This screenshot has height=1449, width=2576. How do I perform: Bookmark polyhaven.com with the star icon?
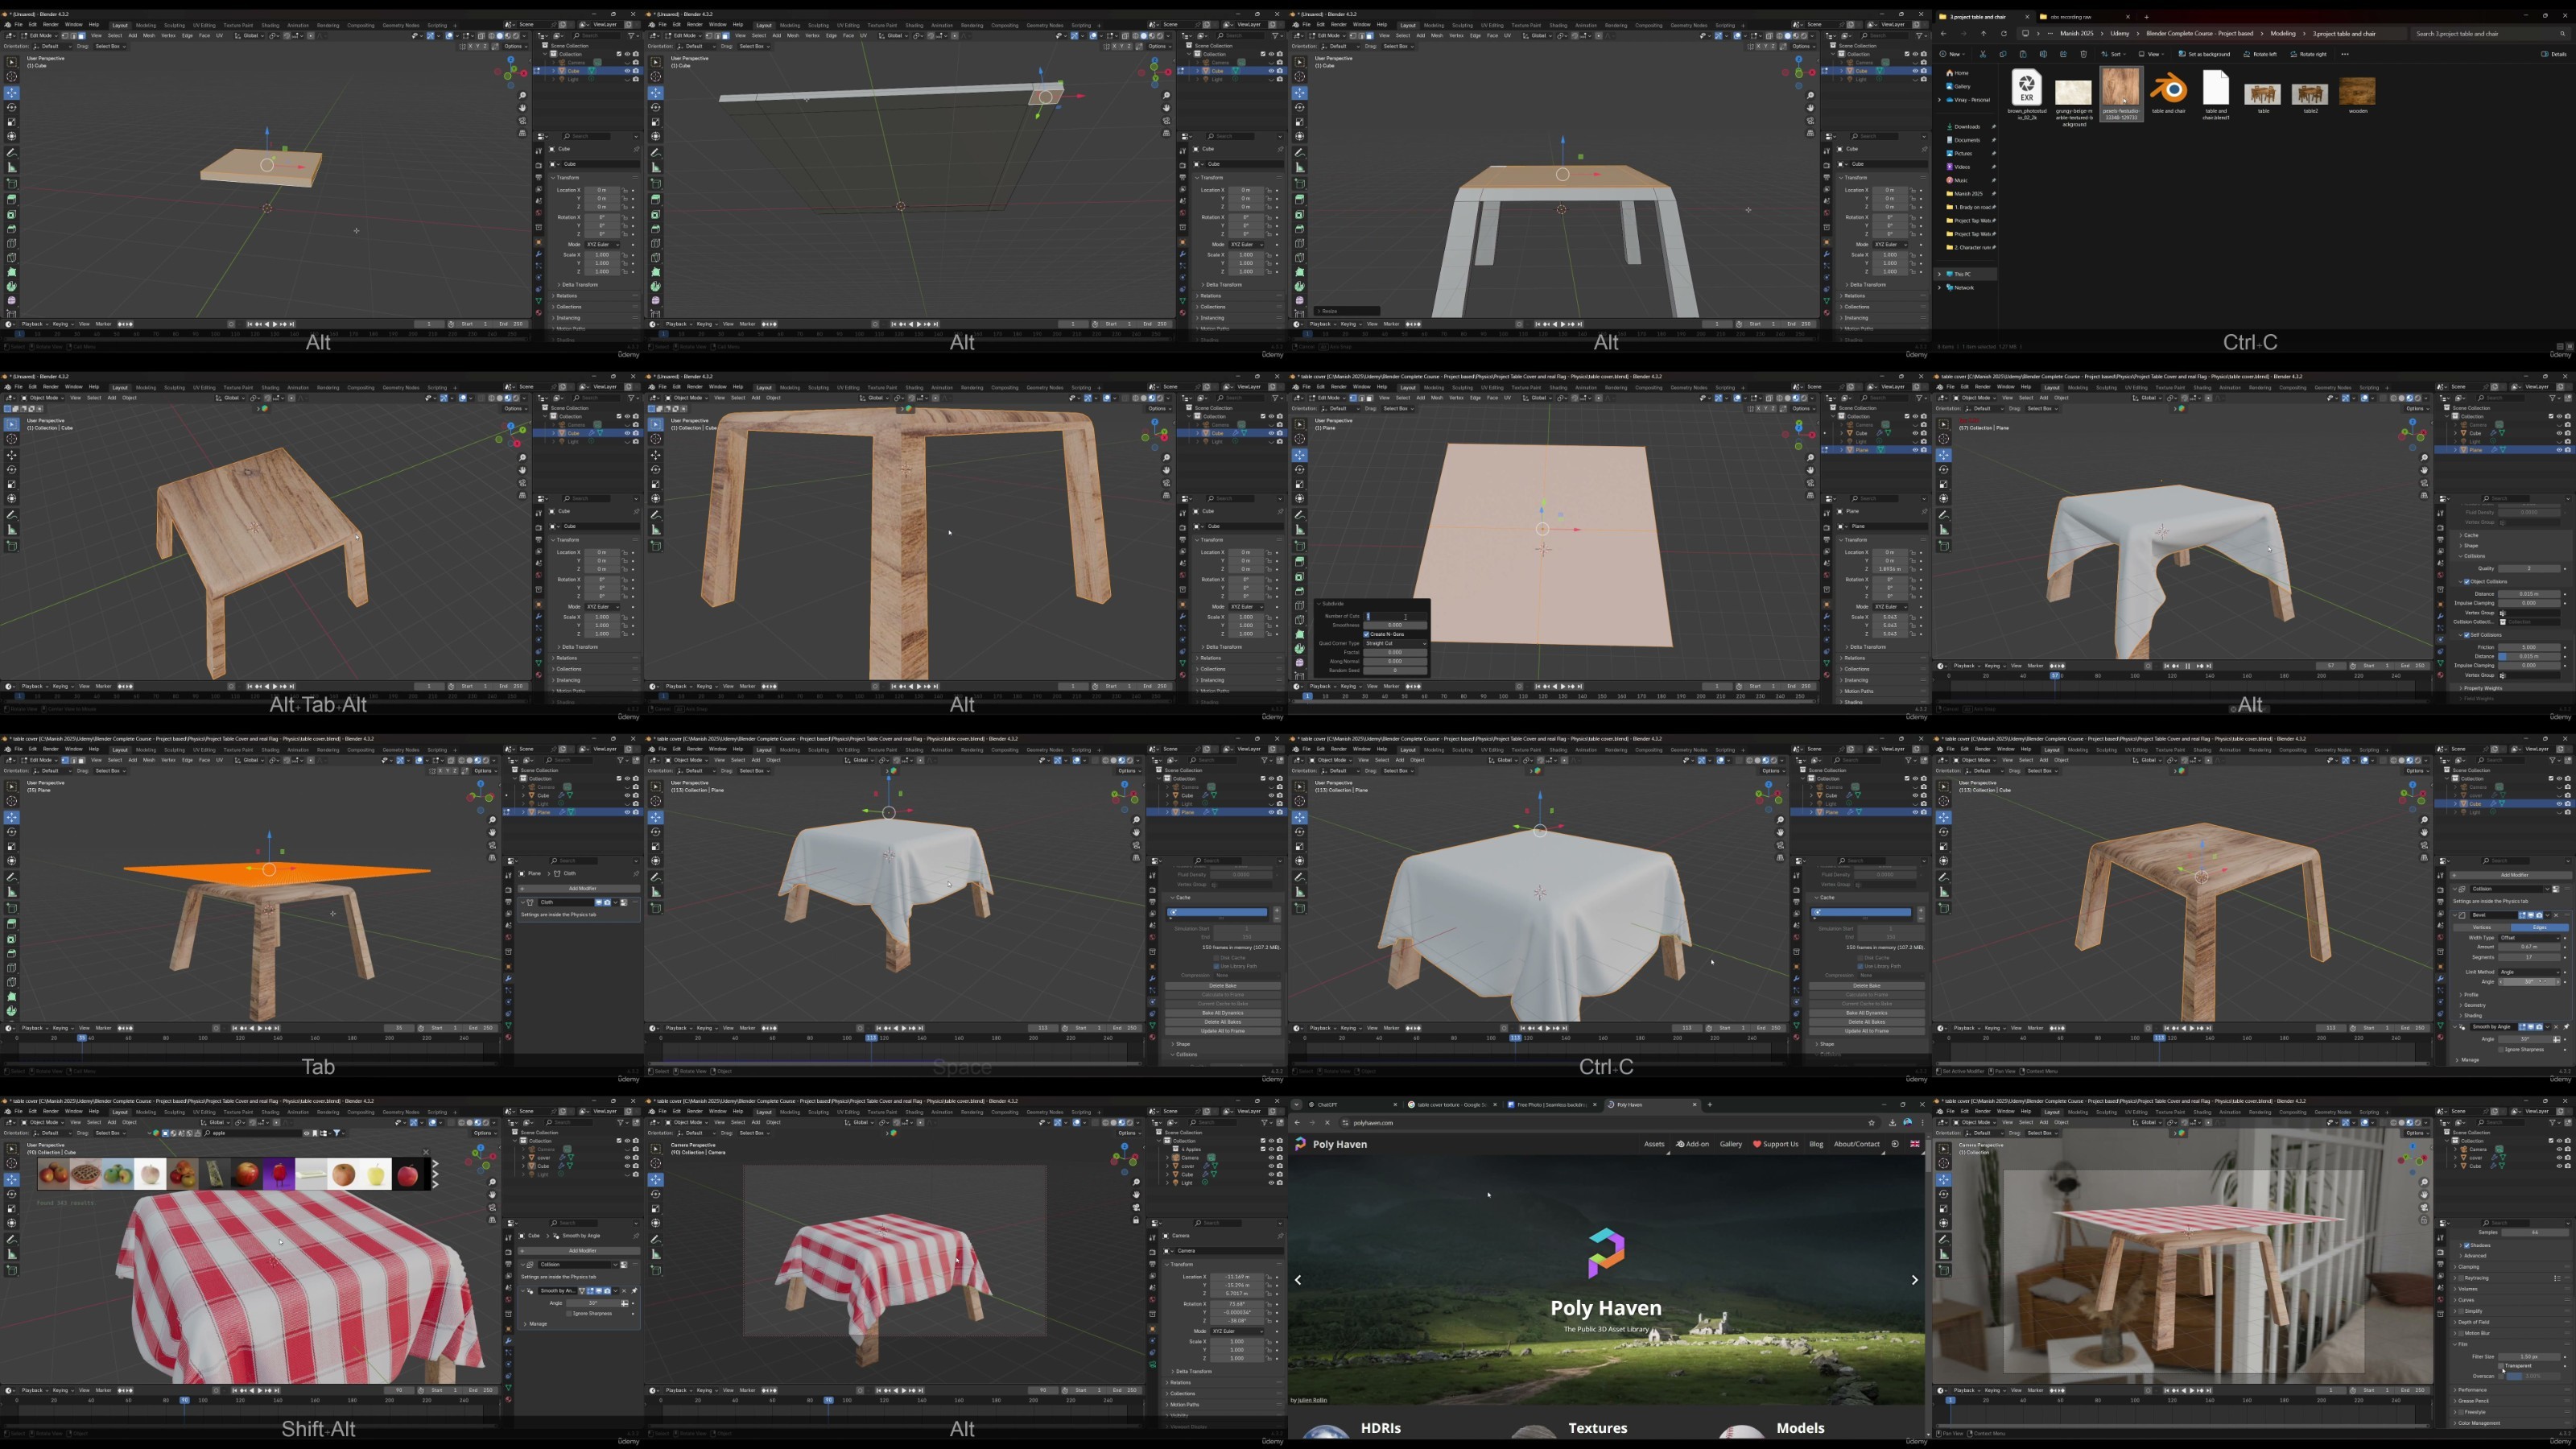pos(1871,1122)
